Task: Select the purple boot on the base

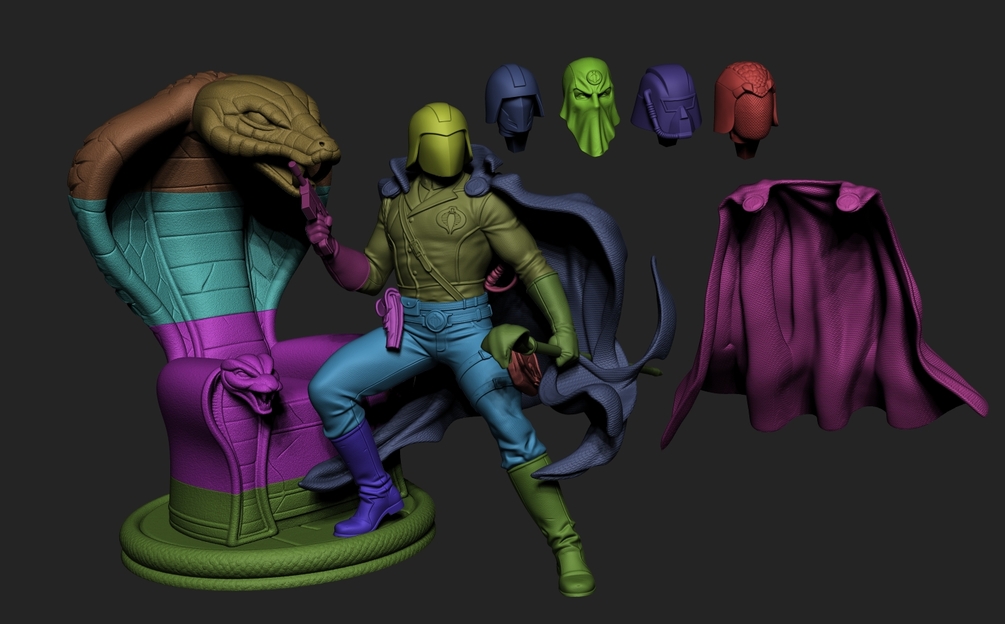Action: point(367,480)
